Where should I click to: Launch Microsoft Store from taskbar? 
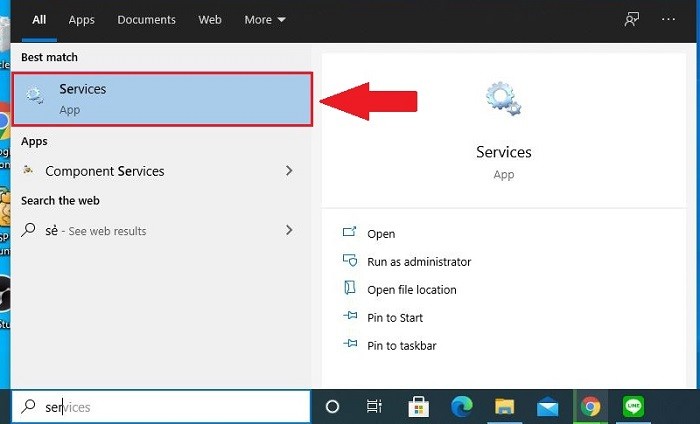point(419,407)
